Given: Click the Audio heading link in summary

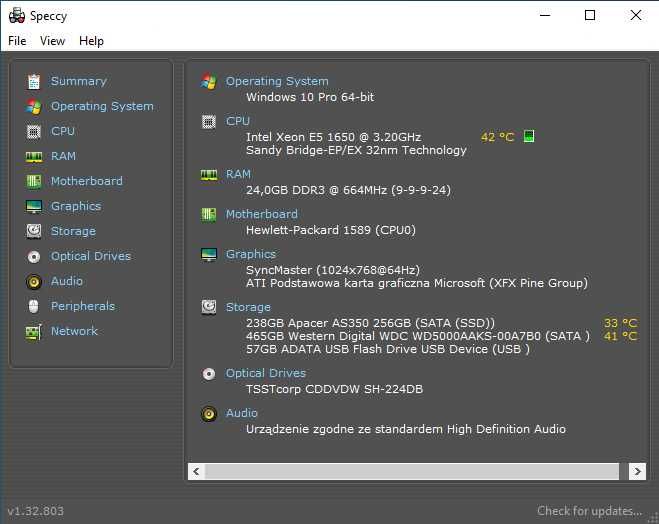Looking at the screenshot, I should pos(242,413).
